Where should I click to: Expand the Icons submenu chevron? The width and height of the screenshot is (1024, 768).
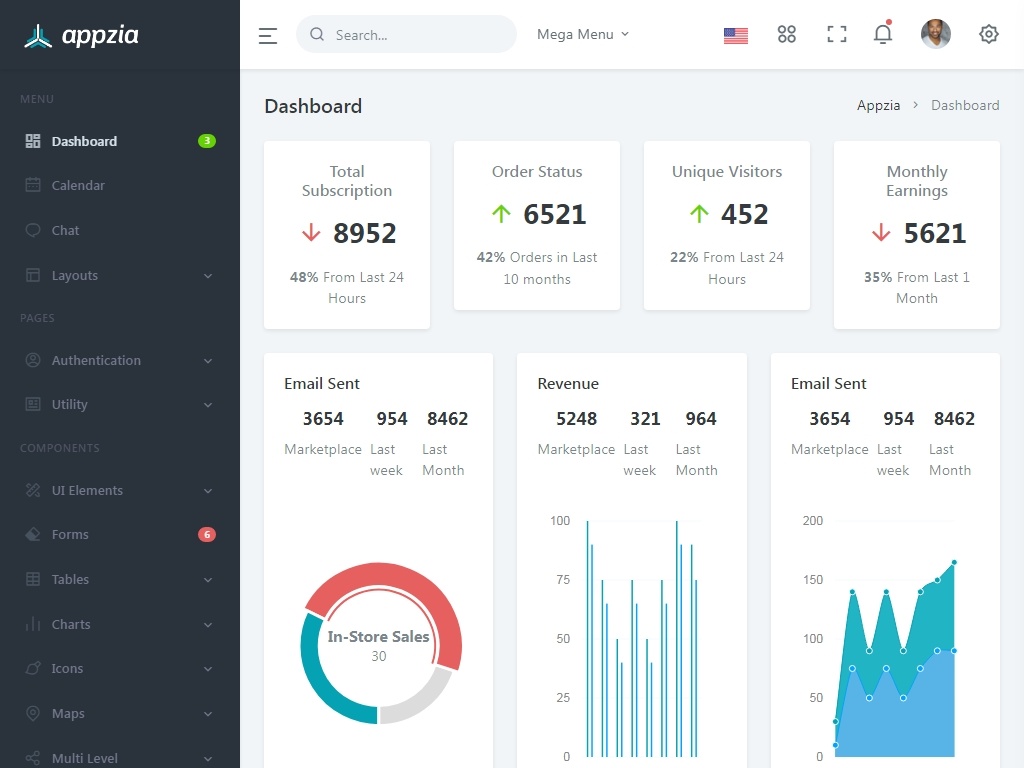coord(208,669)
